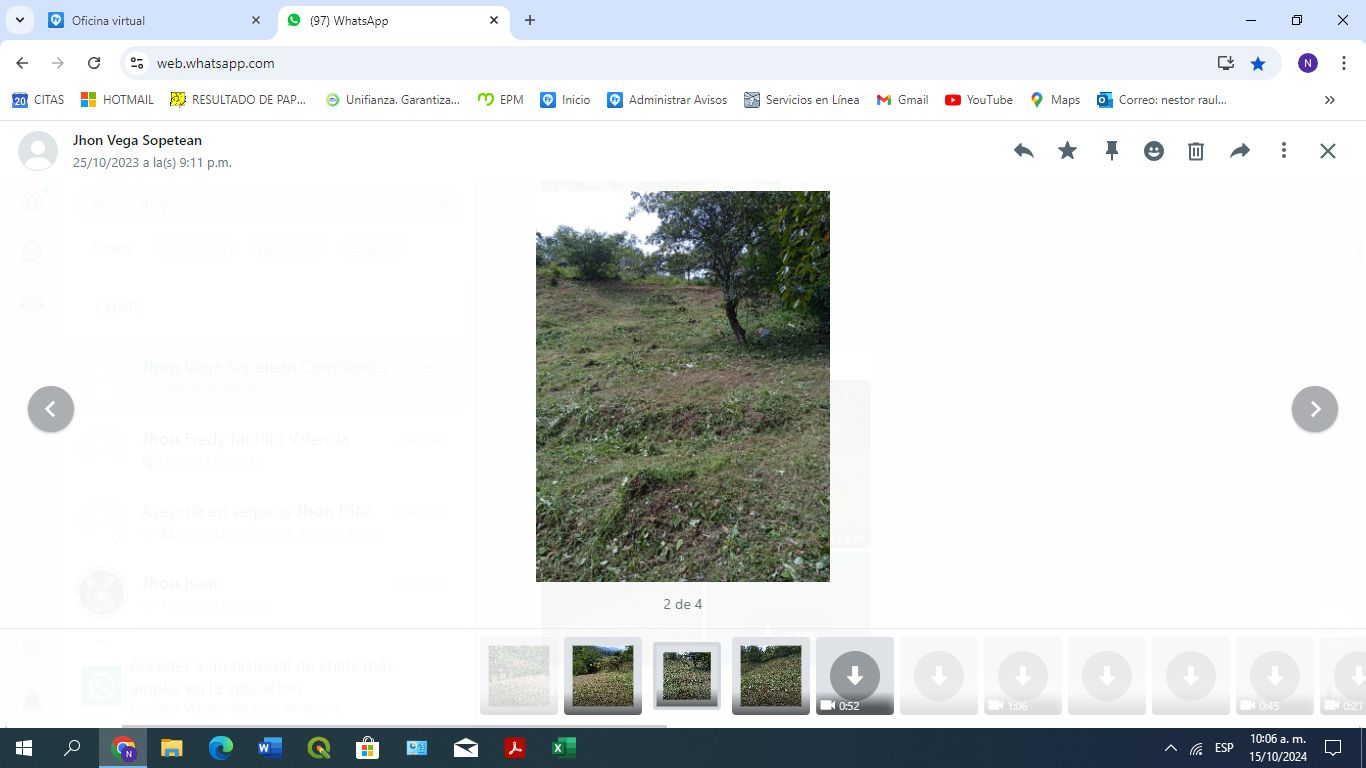Close the media viewer

tap(1327, 150)
